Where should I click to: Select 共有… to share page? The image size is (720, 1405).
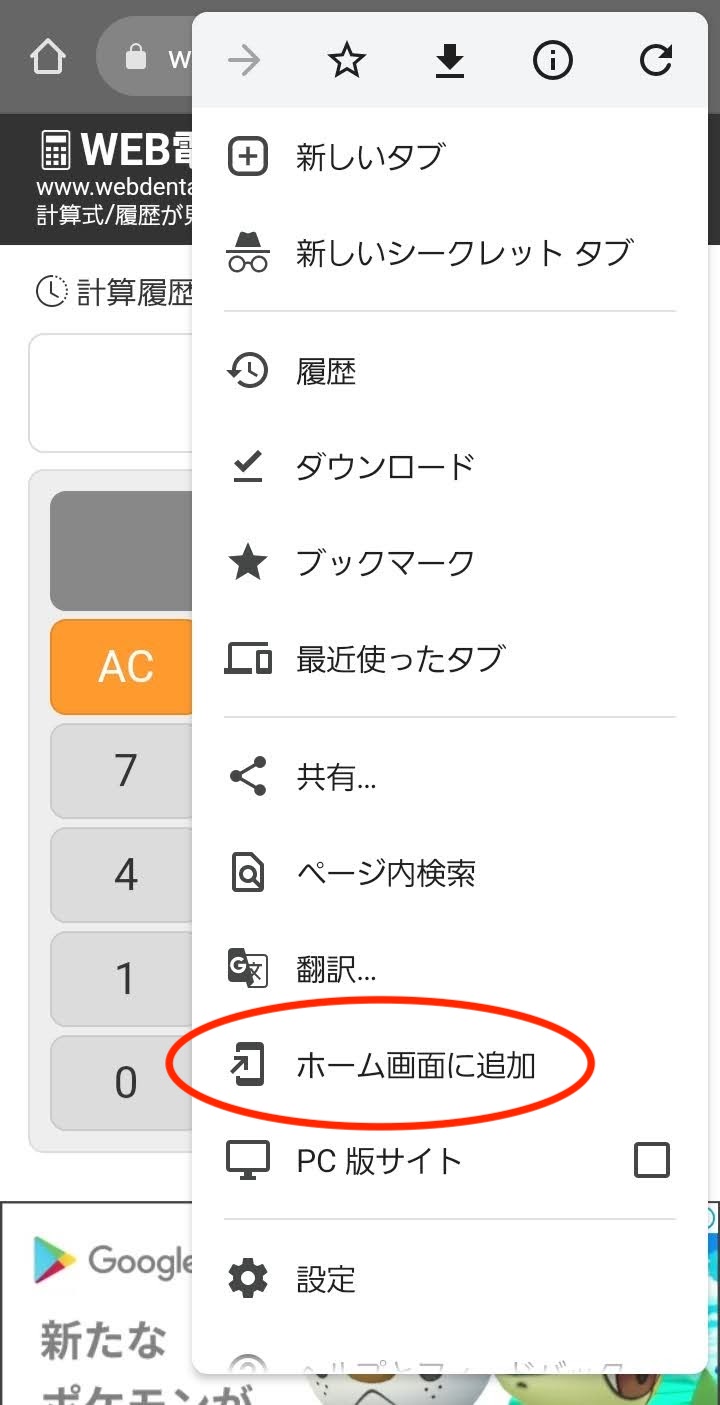[336, 777]
